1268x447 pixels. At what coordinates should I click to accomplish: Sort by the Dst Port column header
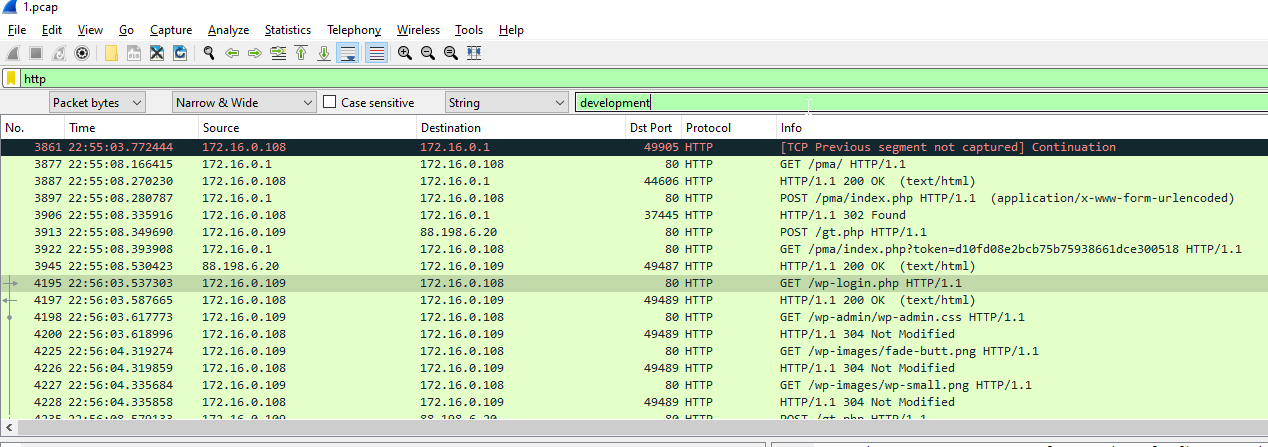point(653,127)
